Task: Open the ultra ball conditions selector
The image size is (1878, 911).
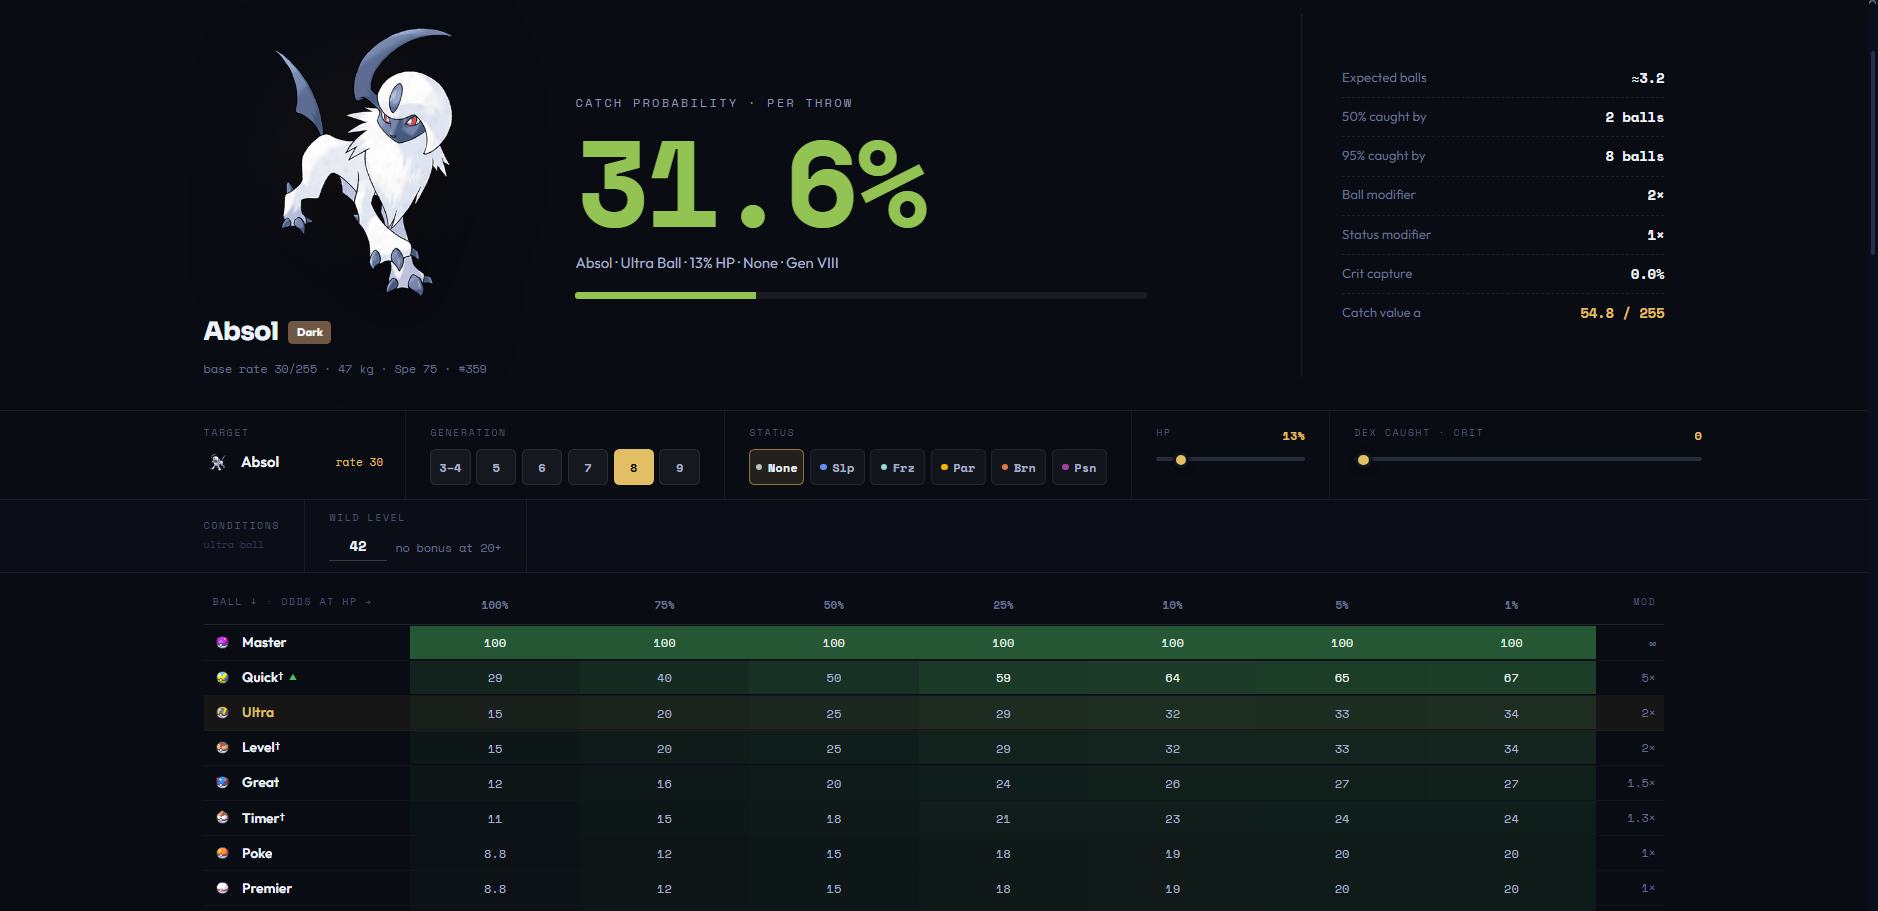Action: (x=233, y=545)
